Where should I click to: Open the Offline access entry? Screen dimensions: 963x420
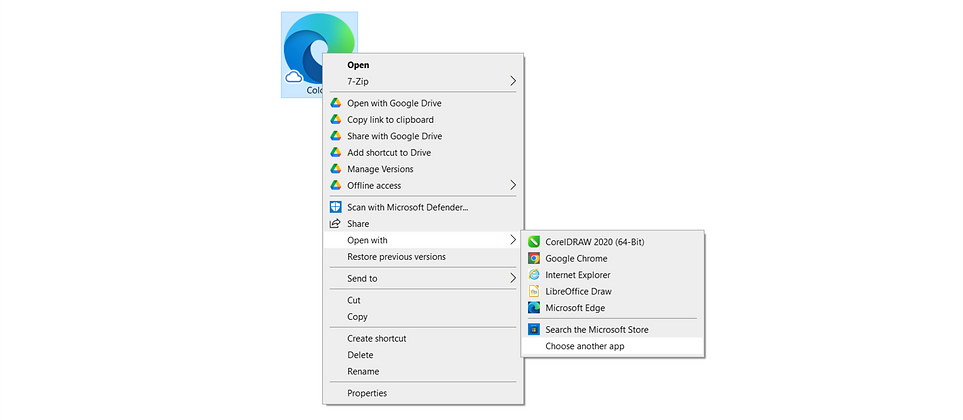click(x=423, y=185)
